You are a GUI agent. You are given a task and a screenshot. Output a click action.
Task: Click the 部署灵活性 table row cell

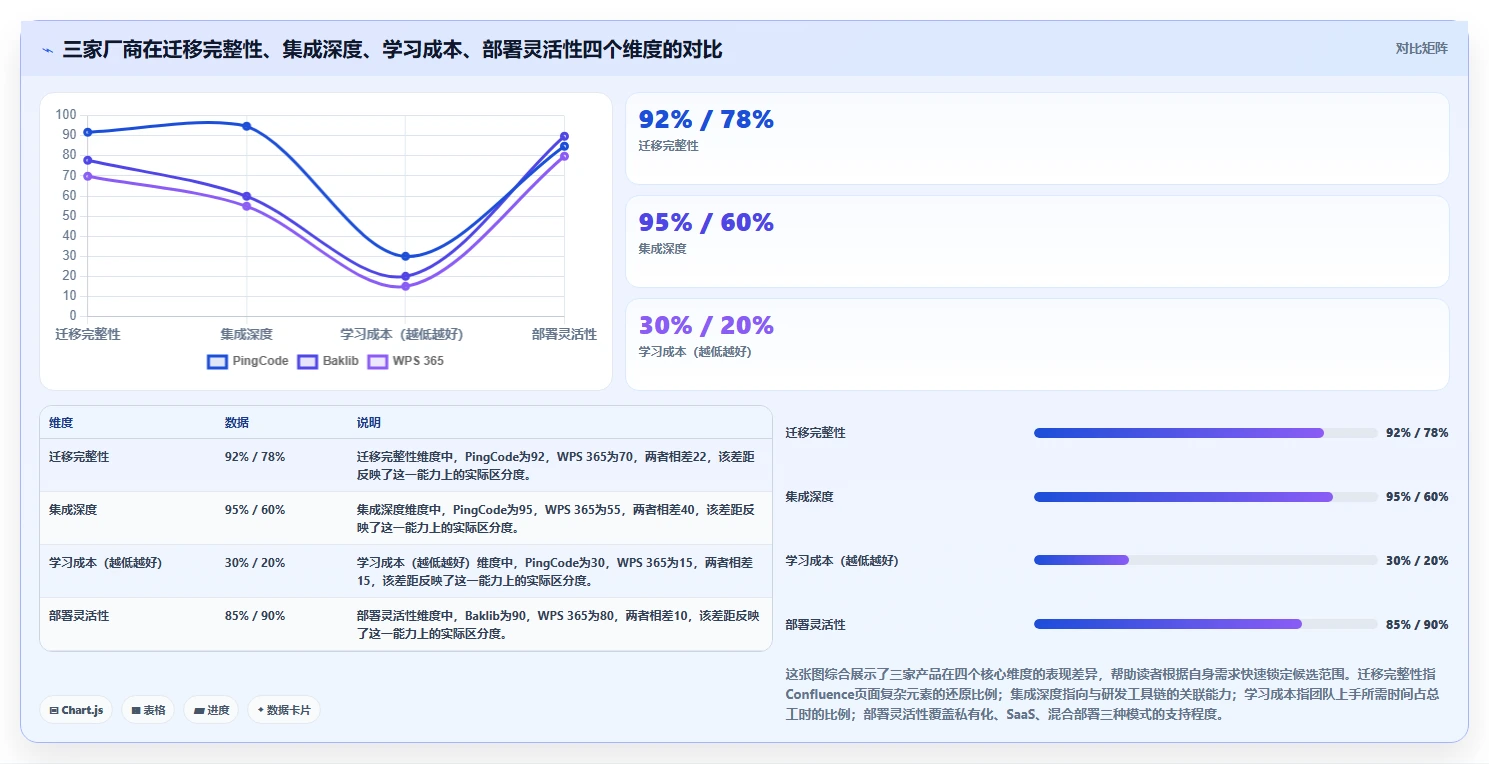point(79,615)
